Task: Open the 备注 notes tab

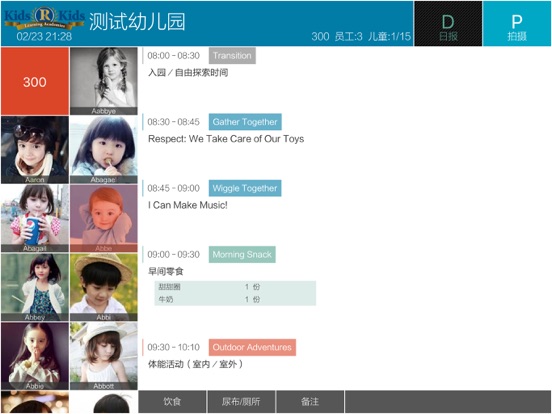Action: pyautogui.click(x=310, y=402)
